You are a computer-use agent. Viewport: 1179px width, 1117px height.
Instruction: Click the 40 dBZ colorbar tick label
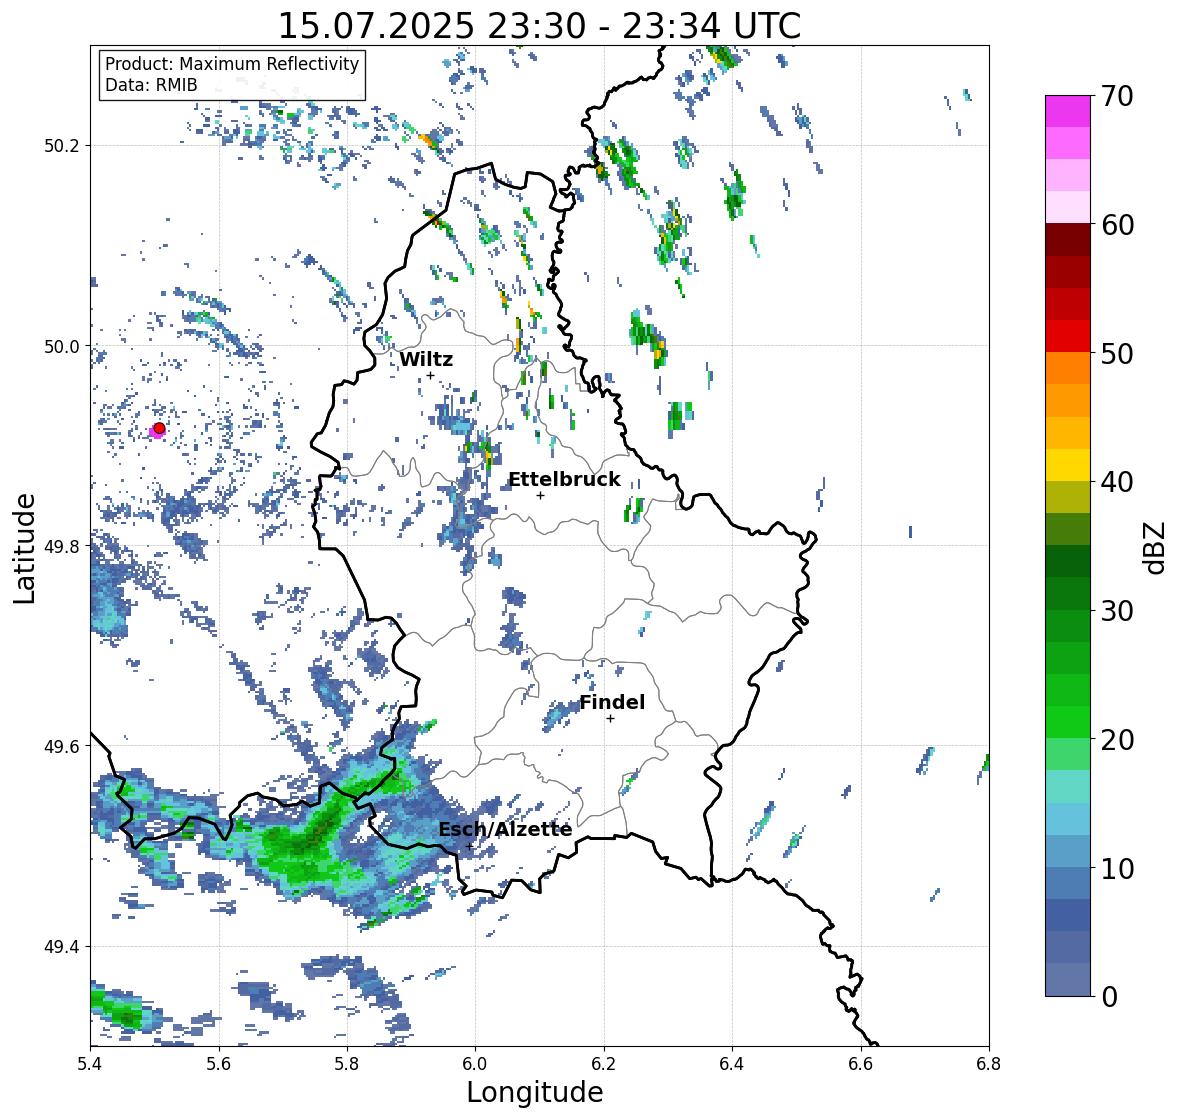[1117, 482]
